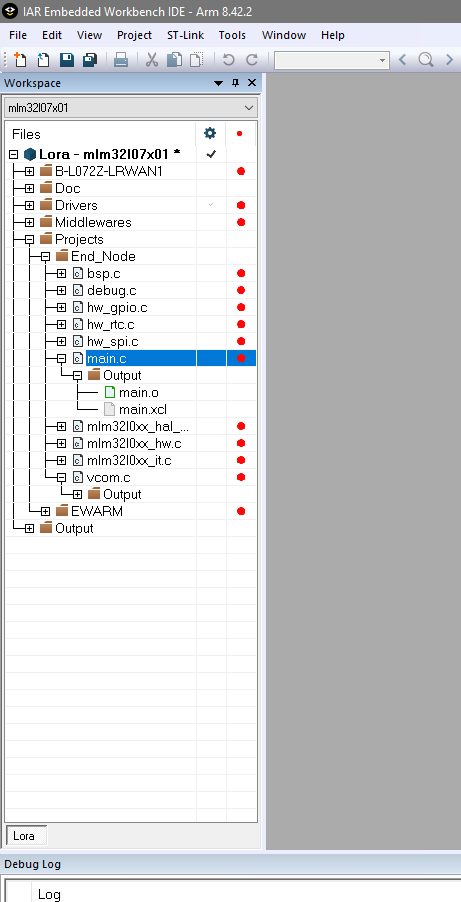Click the Undo toolbar icon

[x=228, y=59]
